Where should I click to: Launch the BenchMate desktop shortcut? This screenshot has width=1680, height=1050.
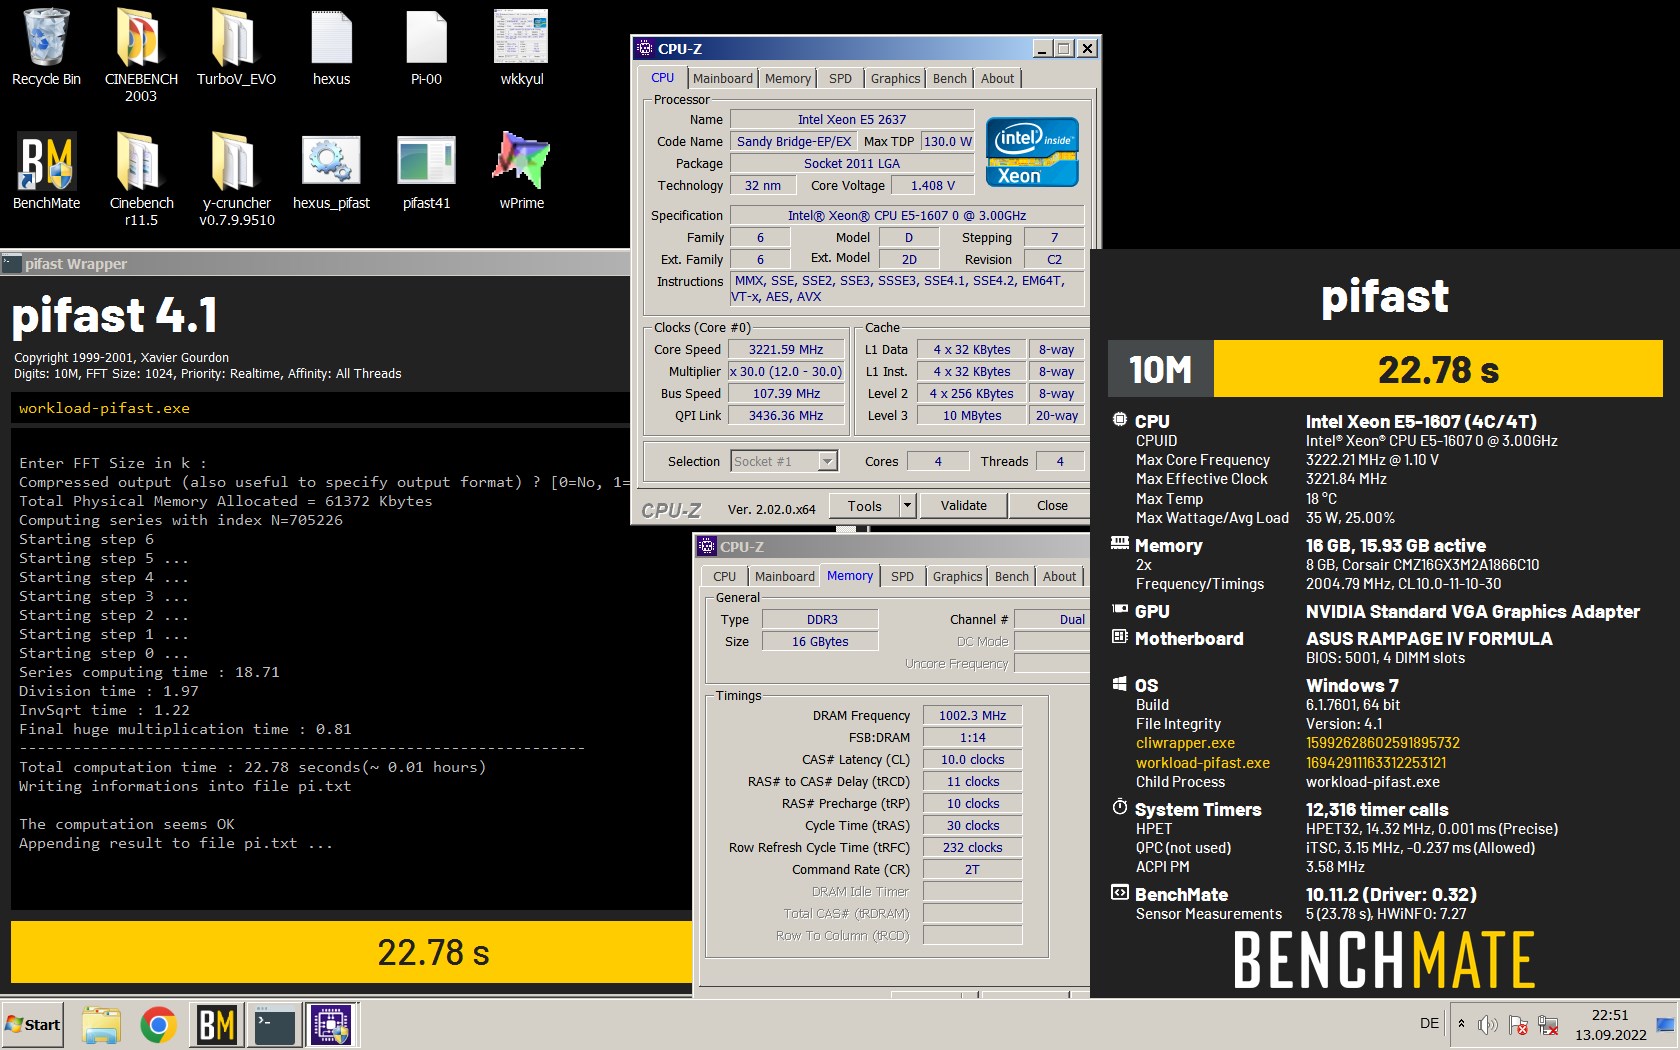coord(46,171)
